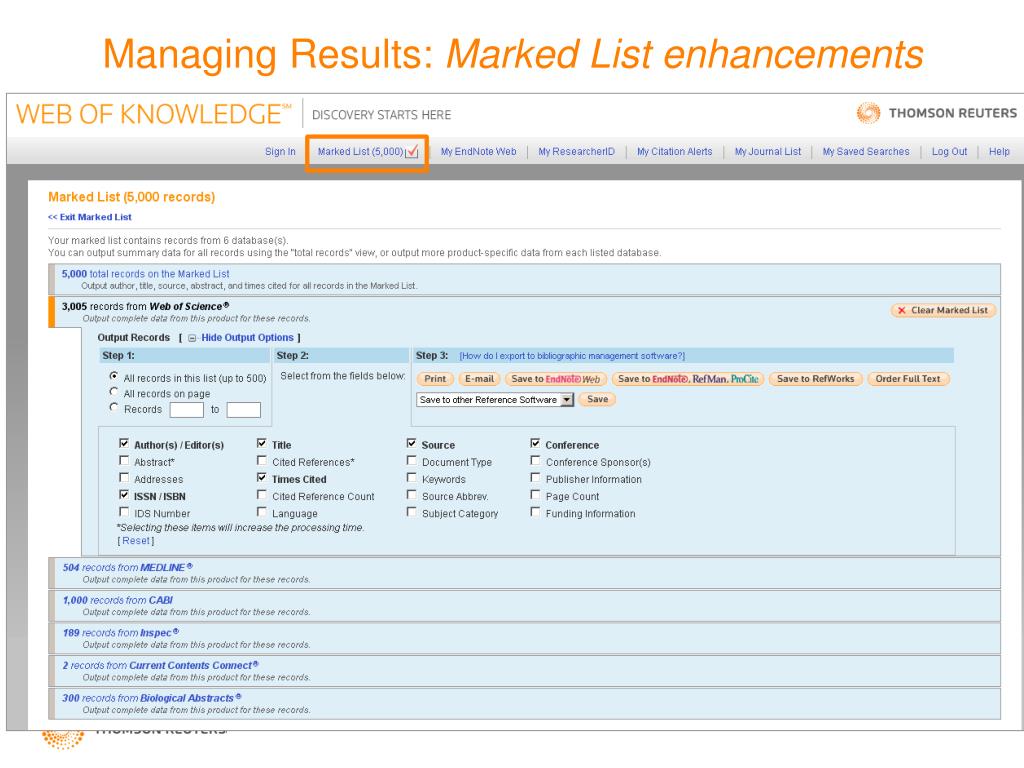1024x768 pixels.
Task: Check Document Type option
Action: [411, 461]
